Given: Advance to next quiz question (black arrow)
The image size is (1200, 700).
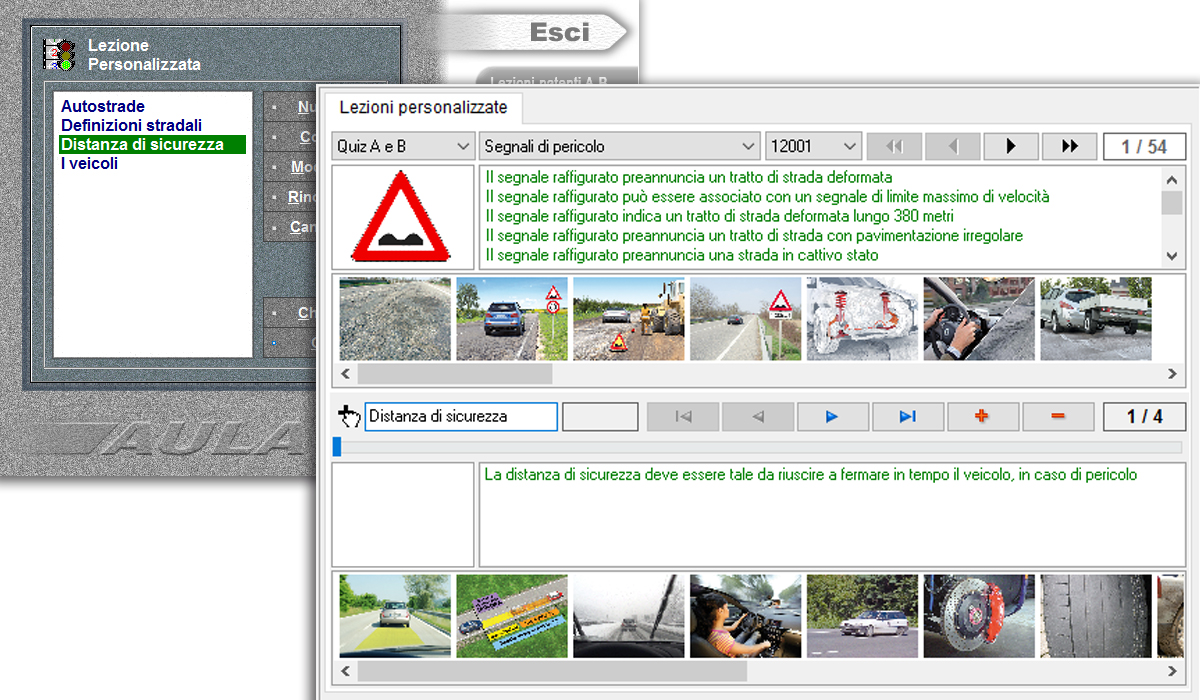Looking at the screenshot, I should pyautogui.click(x=1010, y=146).
